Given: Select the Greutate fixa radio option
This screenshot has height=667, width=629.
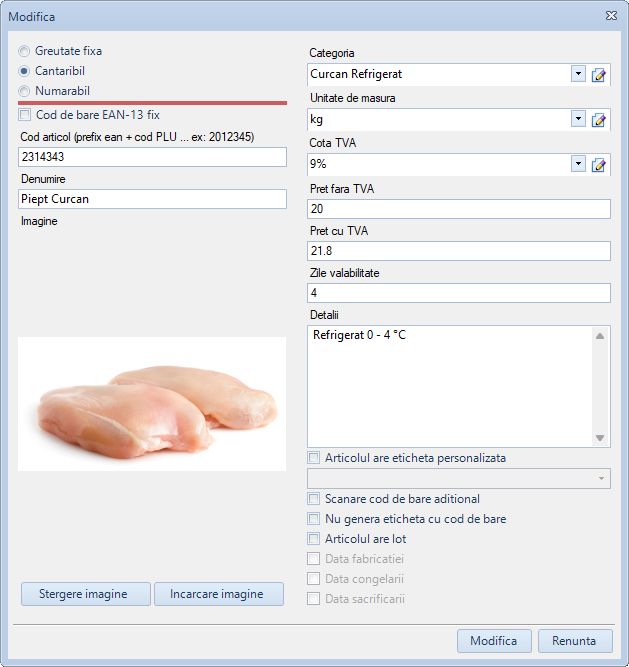Looking at the screenshot, I should point(25,51).
